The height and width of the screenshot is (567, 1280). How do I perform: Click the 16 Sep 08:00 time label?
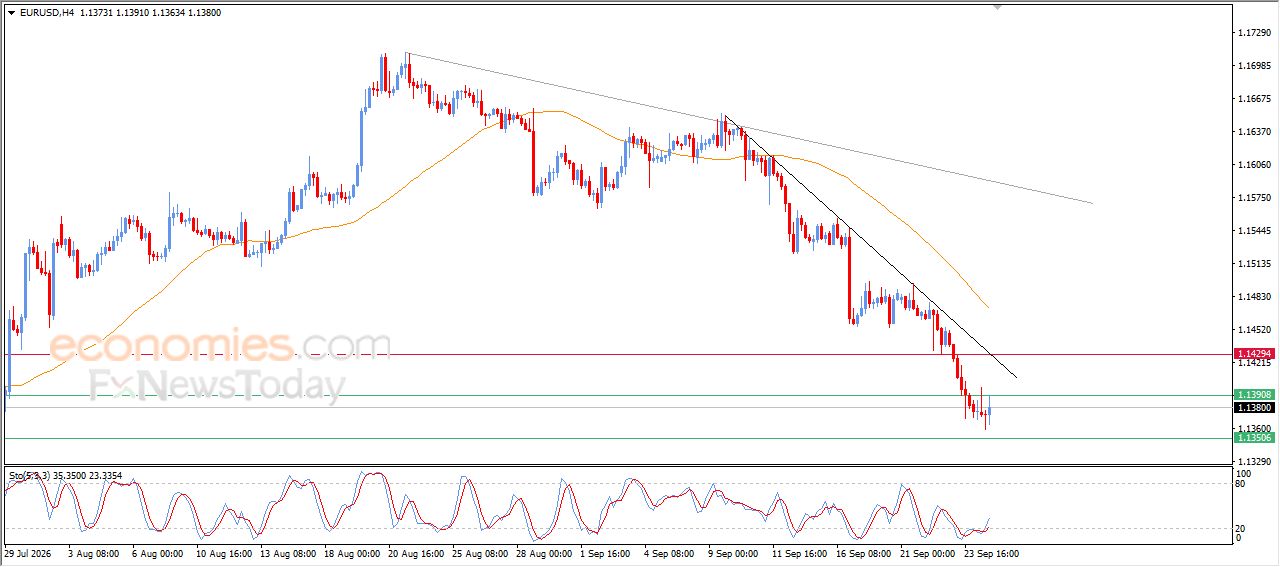pos(864,553)
